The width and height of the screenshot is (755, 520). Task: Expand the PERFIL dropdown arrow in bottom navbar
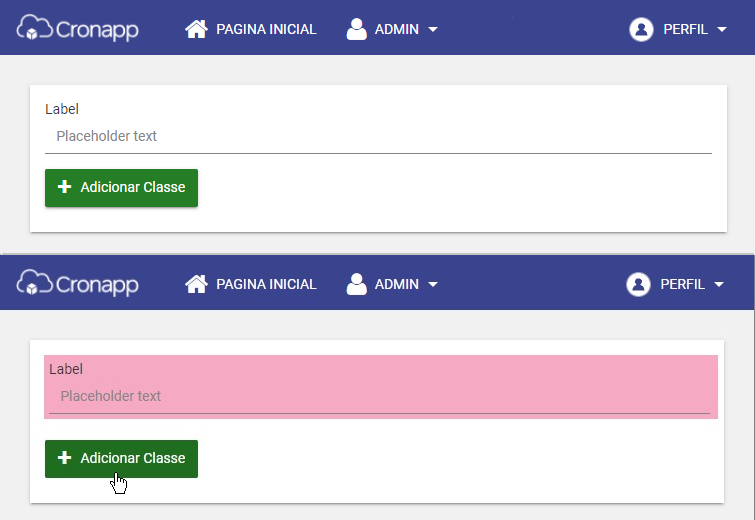719,285
